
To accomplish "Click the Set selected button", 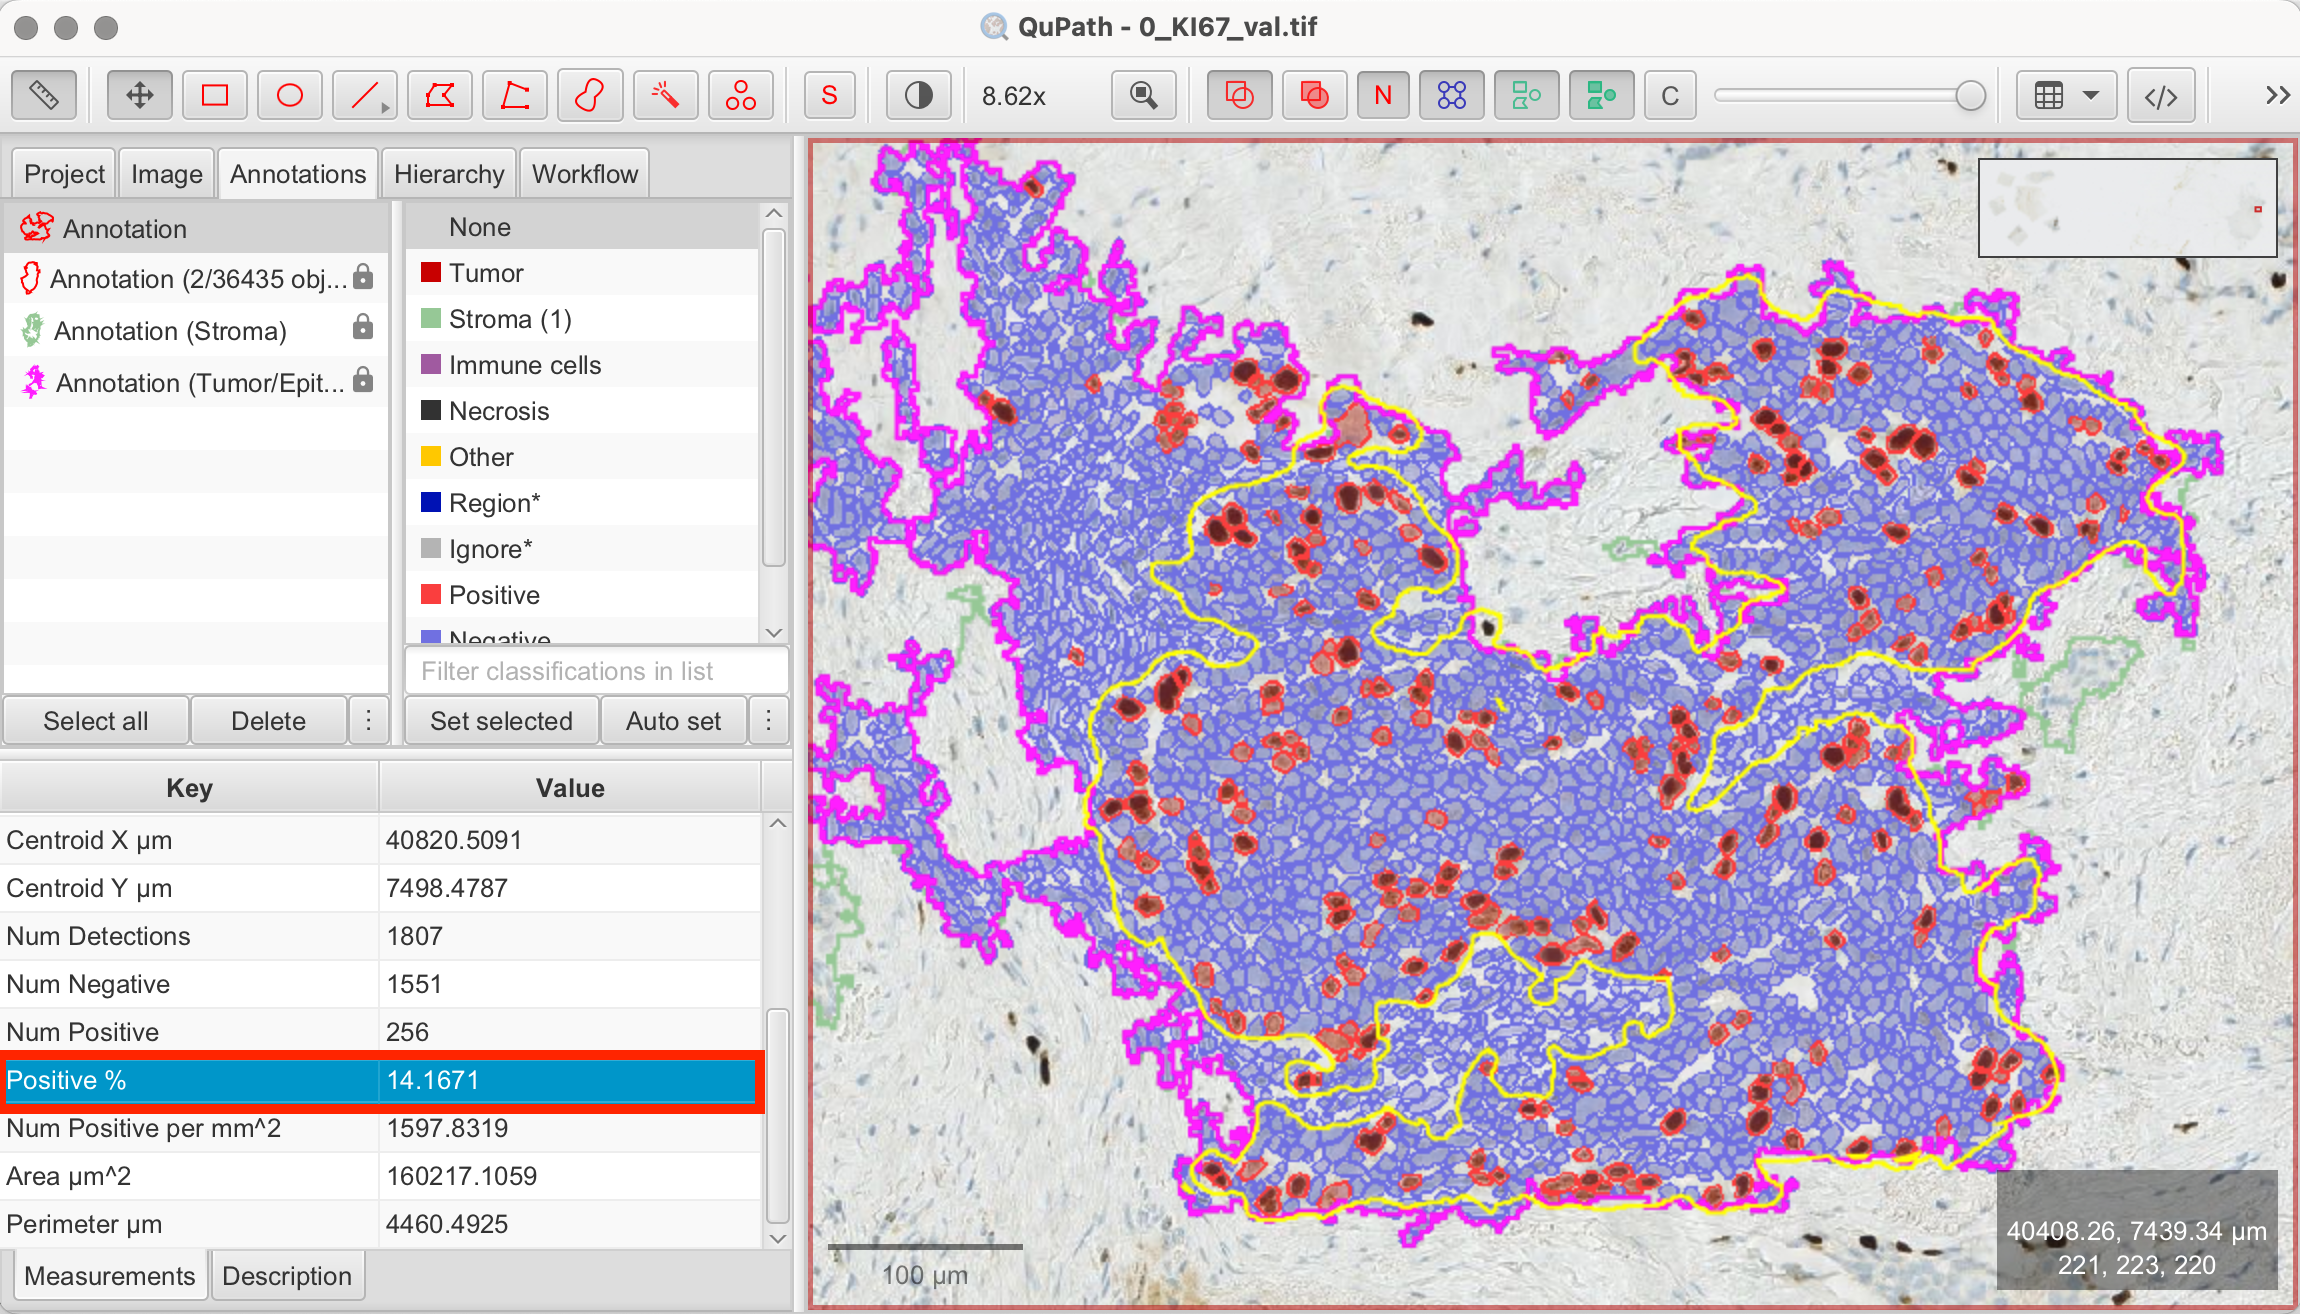I will 501,720.
